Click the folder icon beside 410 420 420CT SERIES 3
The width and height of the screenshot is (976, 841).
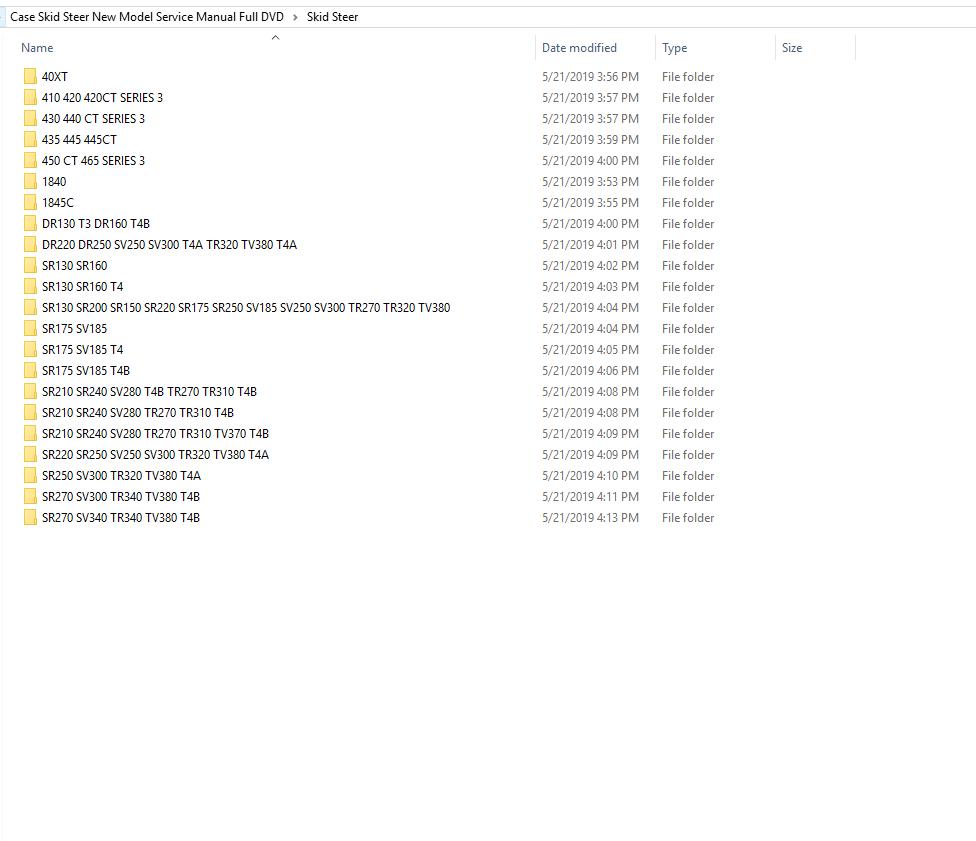point(30,98)
